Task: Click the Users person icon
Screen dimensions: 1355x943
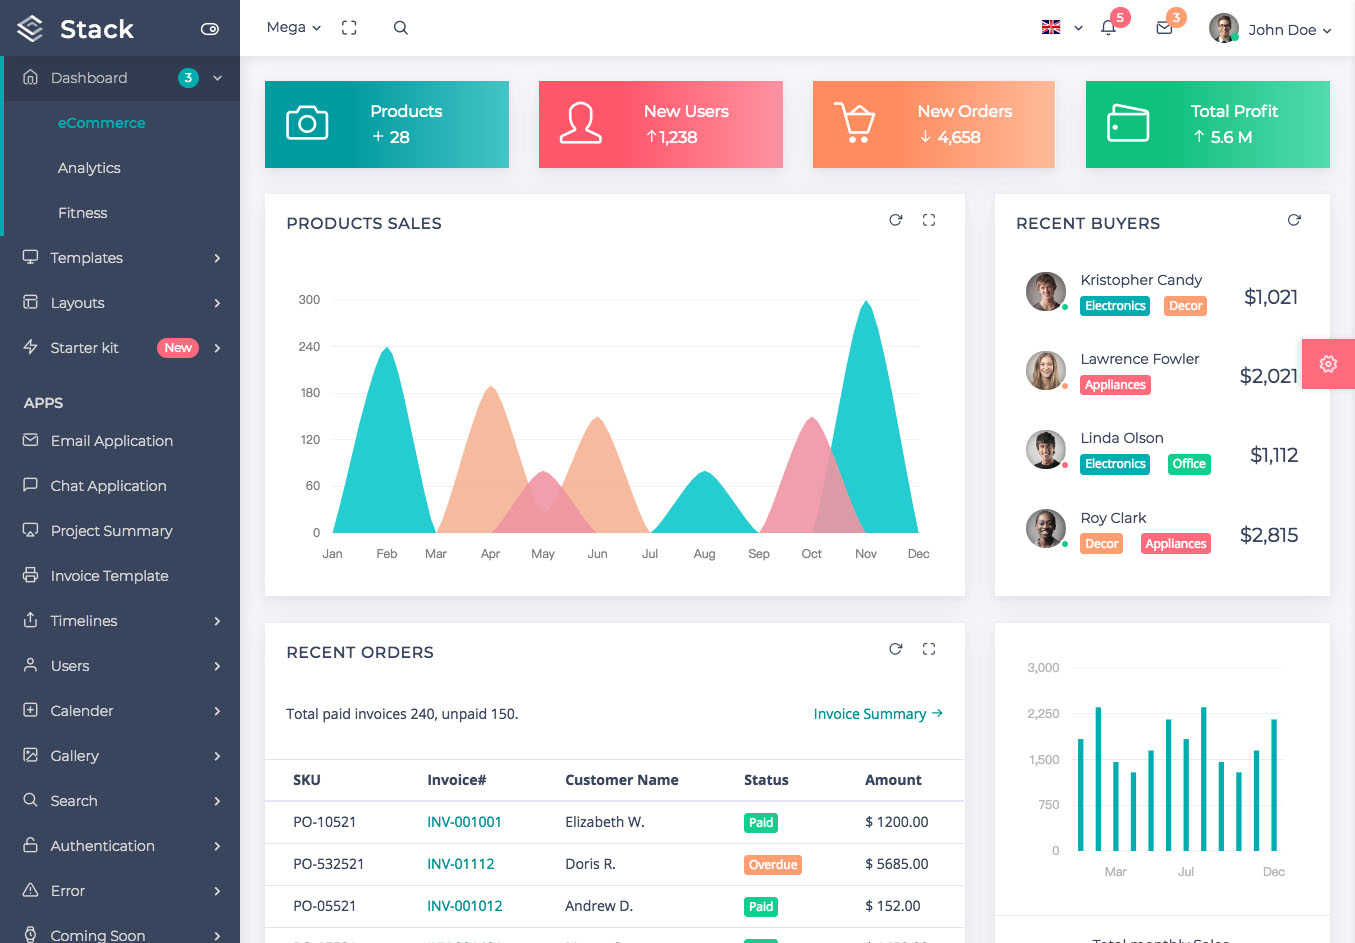Action: (30, 665)
